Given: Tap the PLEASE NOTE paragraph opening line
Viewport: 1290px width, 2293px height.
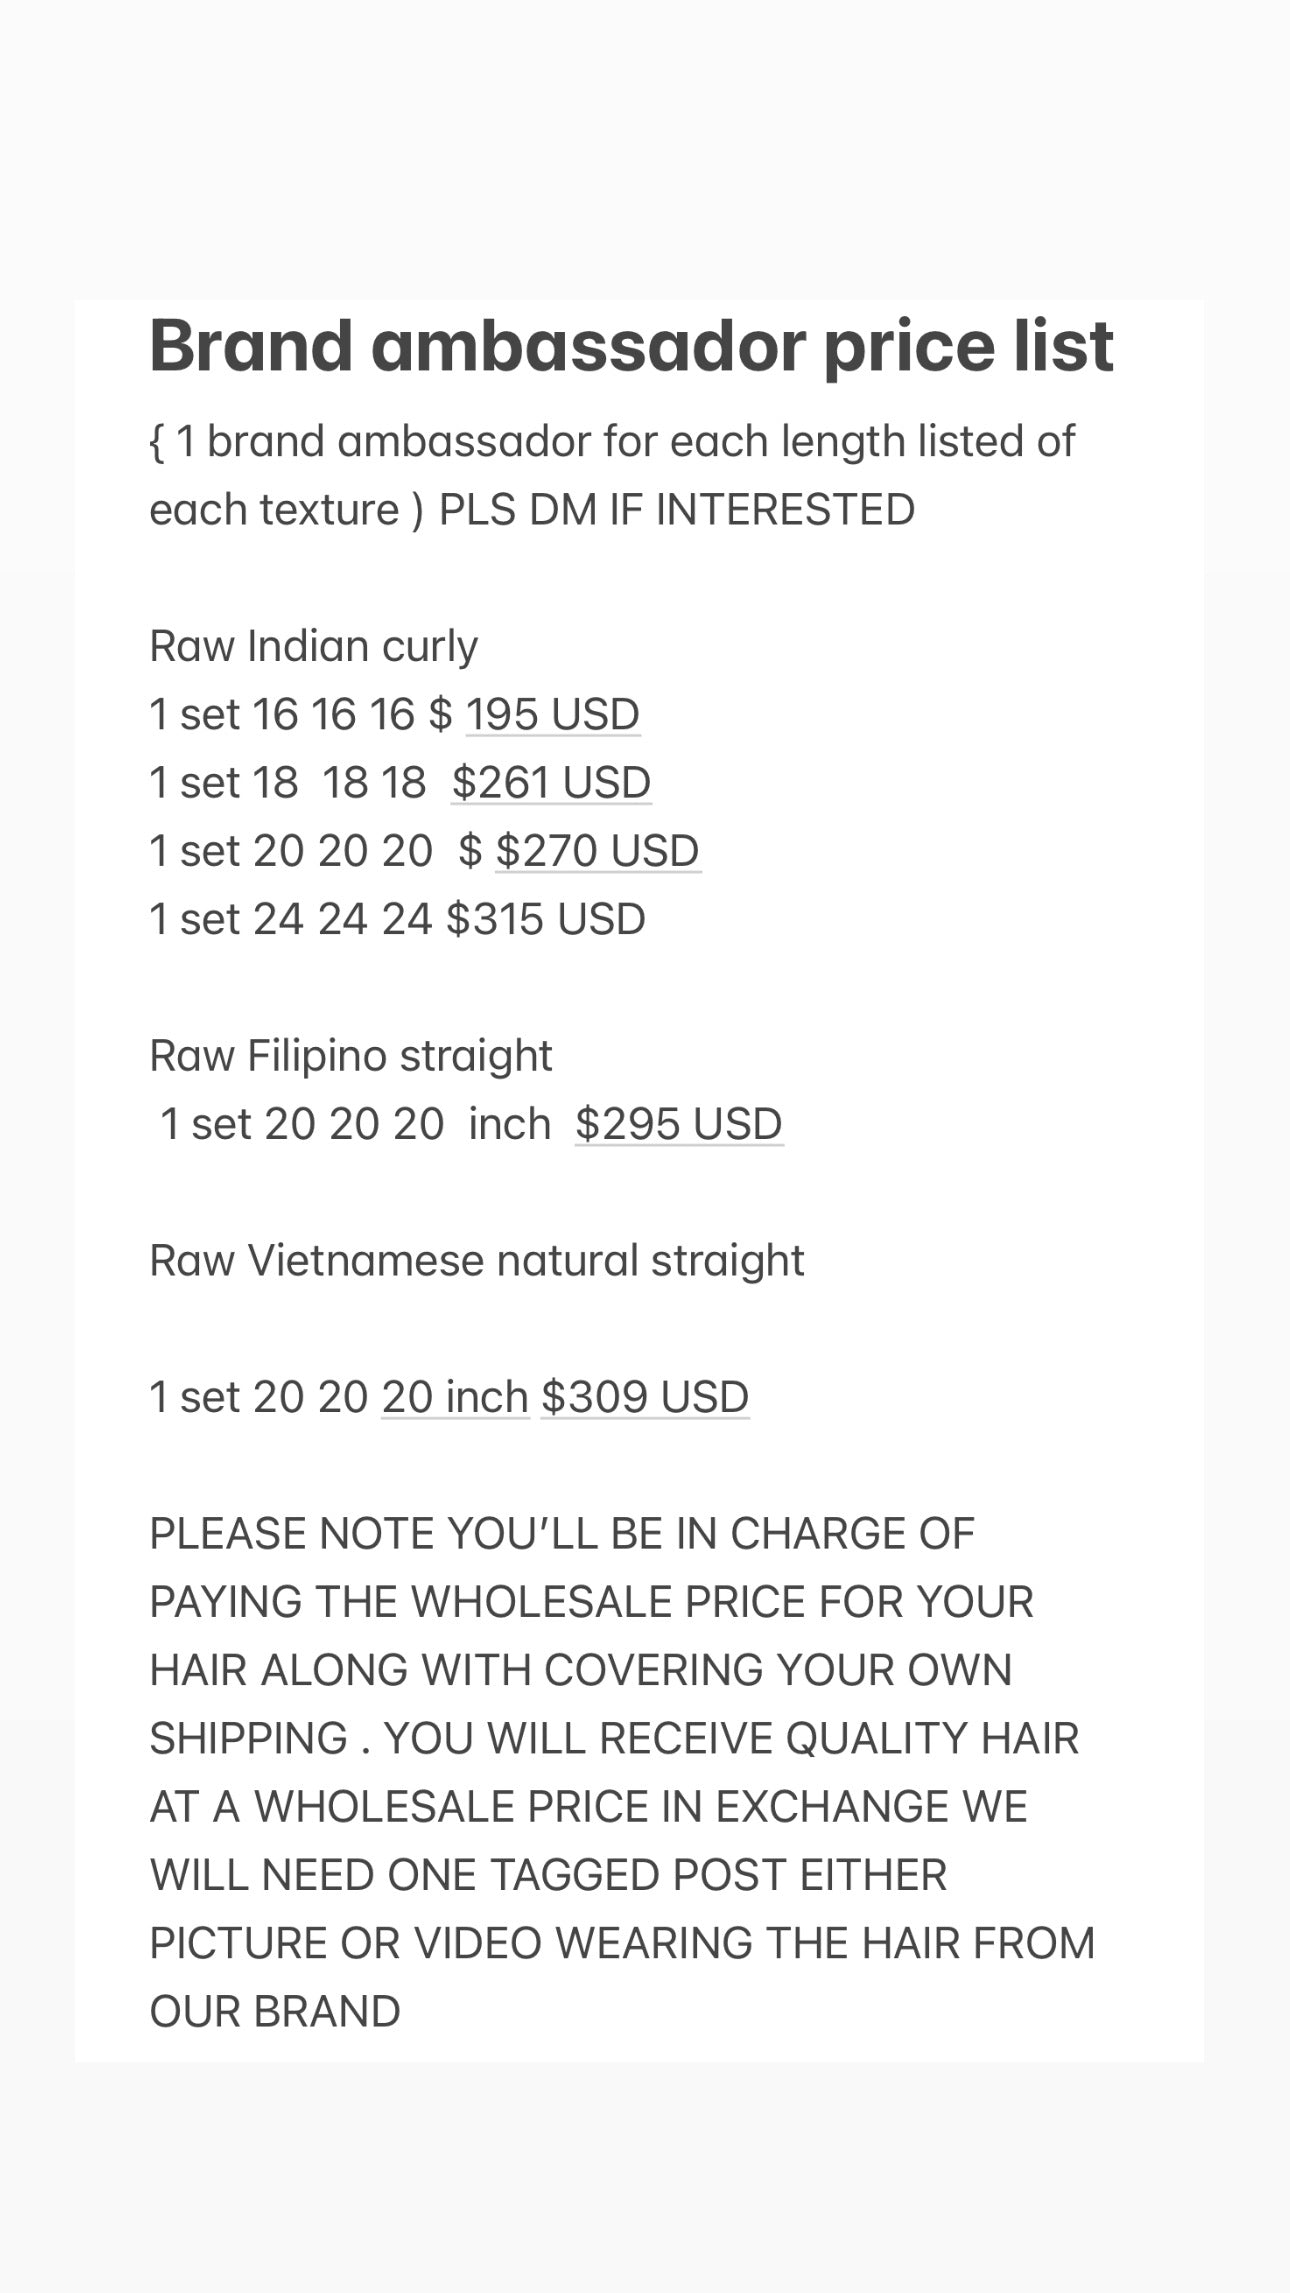Looking at the screenshot, I should coord(561,1534).
